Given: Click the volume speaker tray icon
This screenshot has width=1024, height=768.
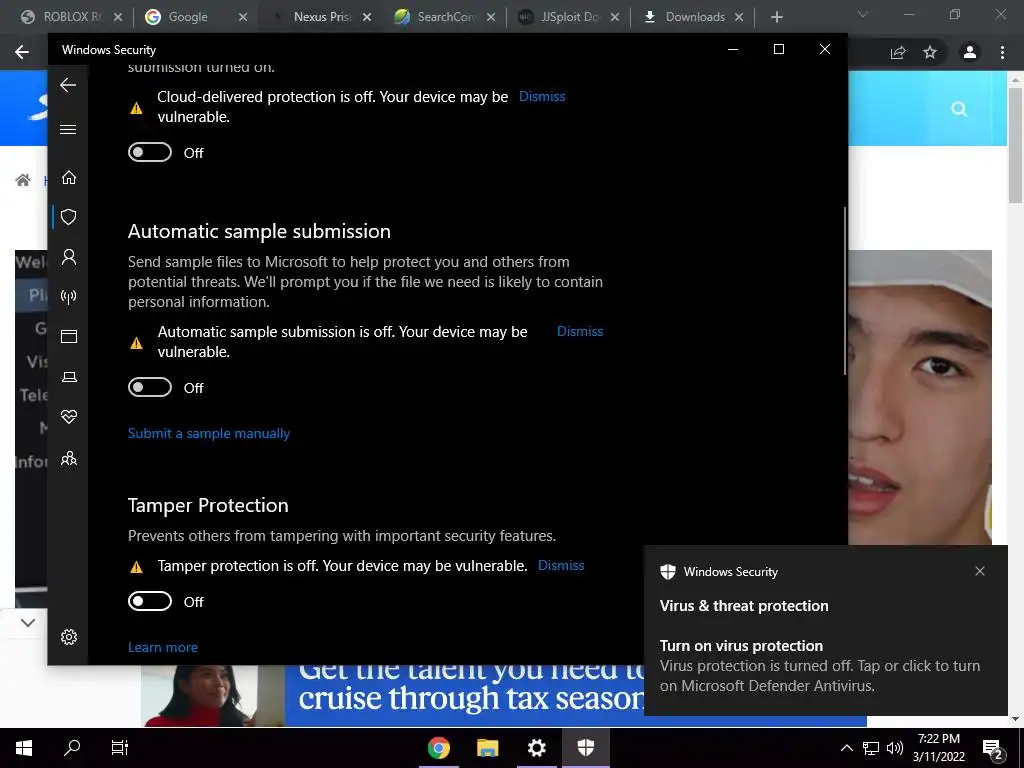Looking at the screenshot, I should pyautogui.click(x=895, y=748).
